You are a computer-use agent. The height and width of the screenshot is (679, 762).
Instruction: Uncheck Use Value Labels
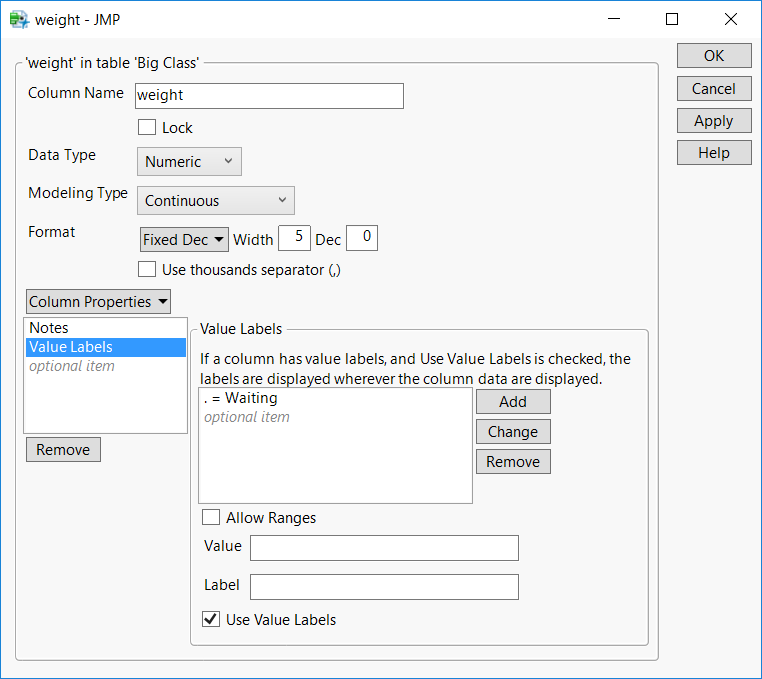pyautogui.click(x=211, y=620)
